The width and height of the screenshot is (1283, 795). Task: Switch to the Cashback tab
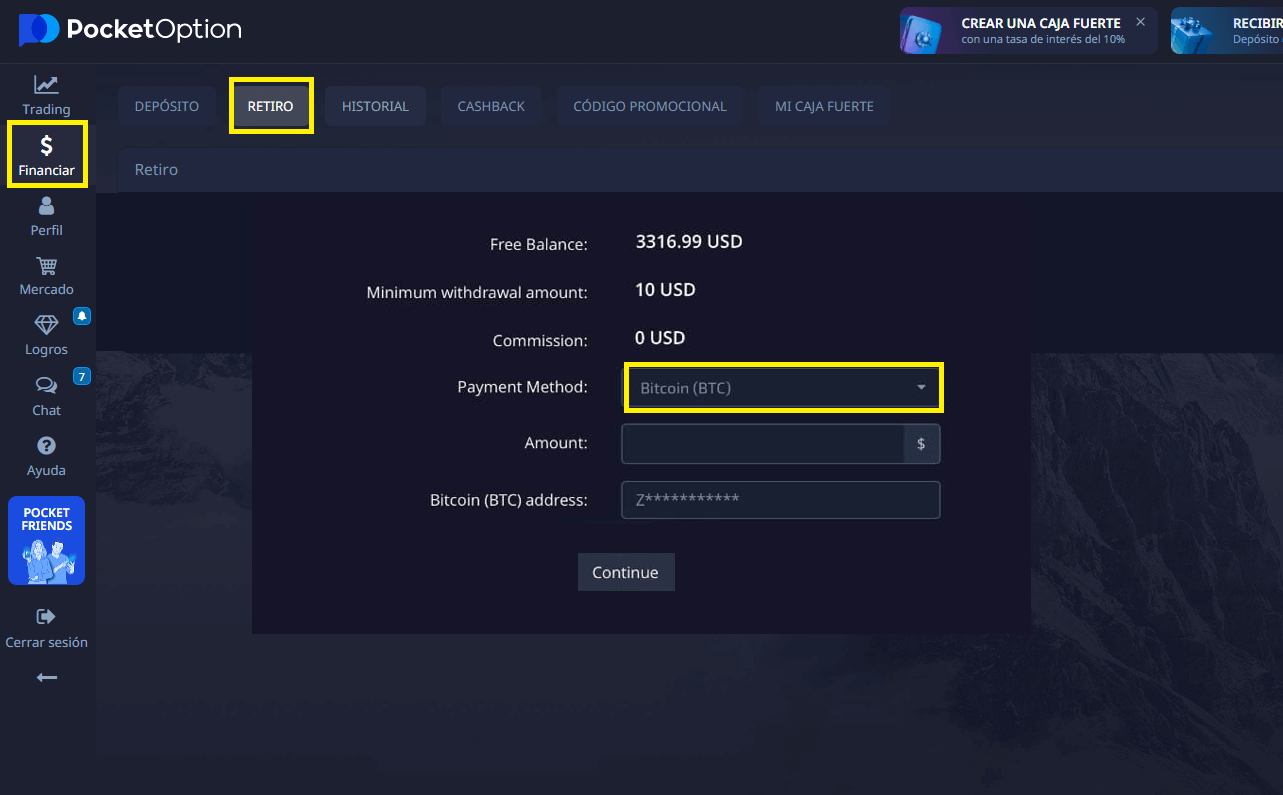(x=491, y=106)
